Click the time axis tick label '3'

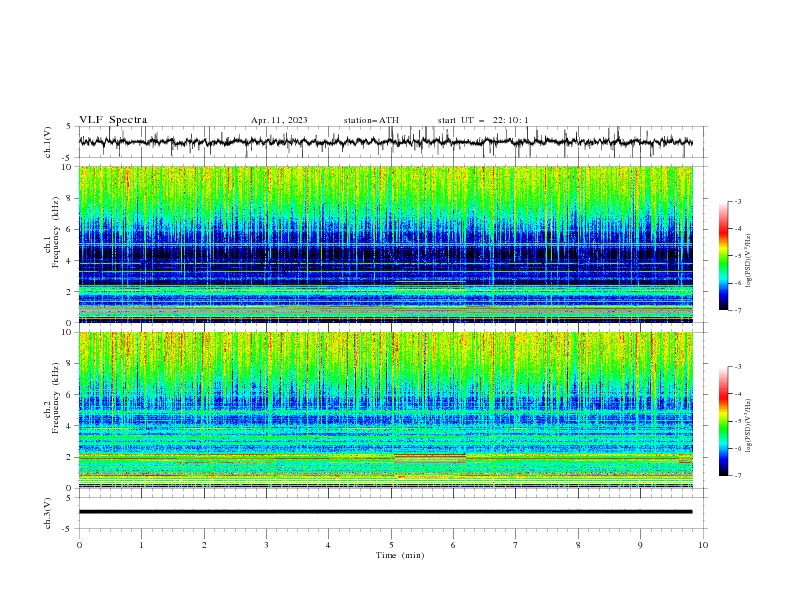pos(266,545)
